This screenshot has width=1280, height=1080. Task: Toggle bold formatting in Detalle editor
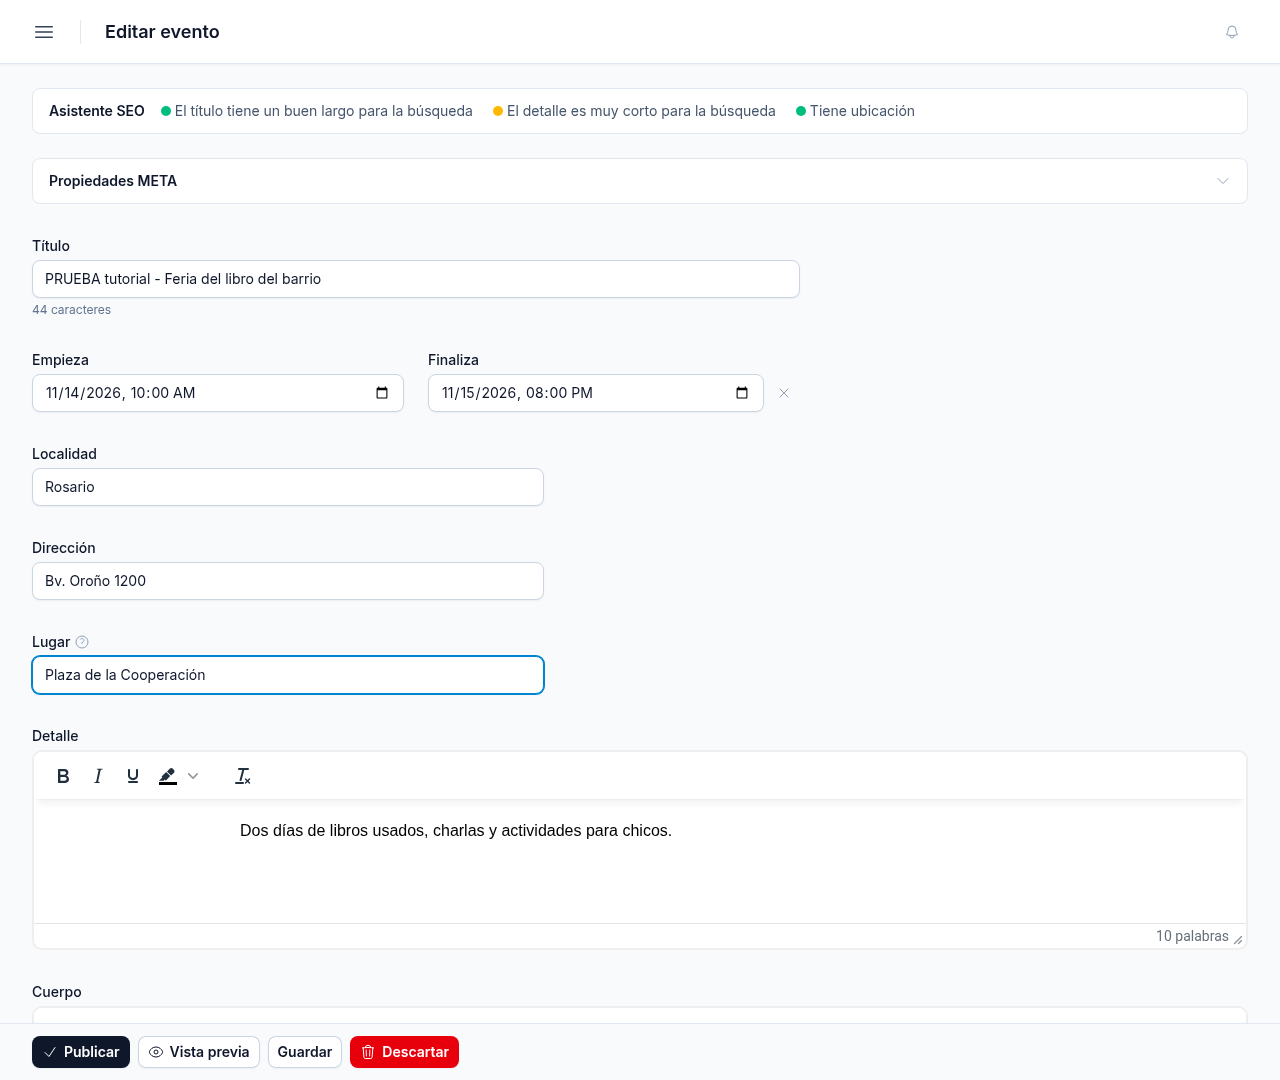coord(63,776)
